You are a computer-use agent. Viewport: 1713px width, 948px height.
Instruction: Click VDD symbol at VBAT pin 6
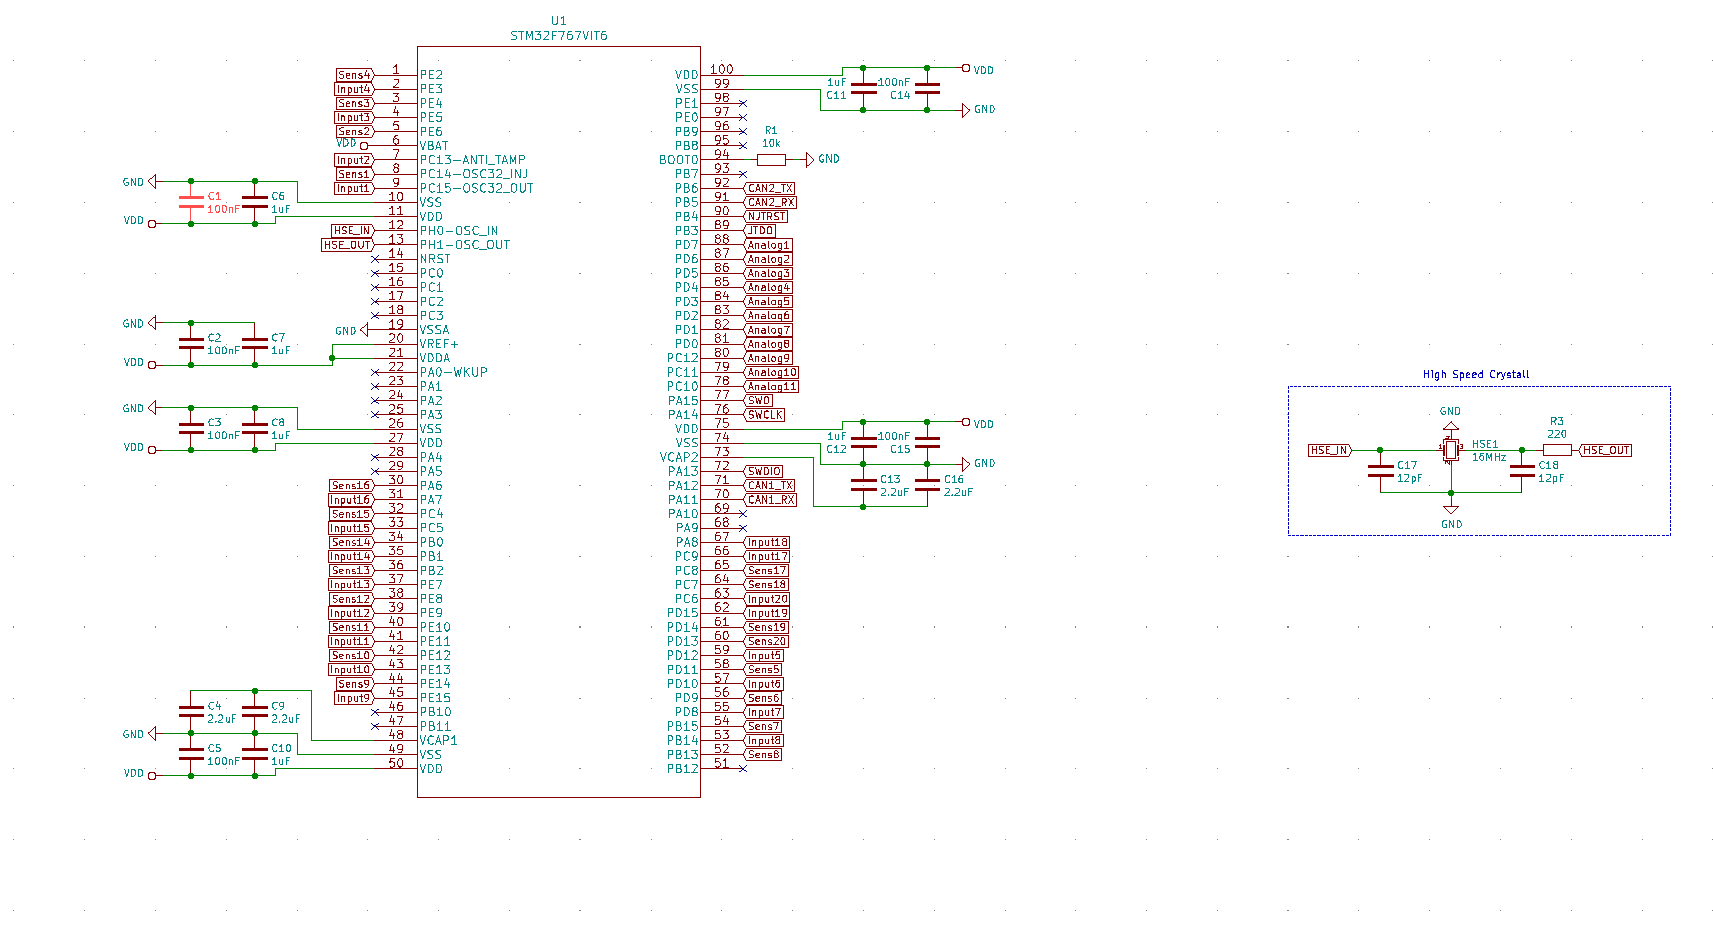[x=364, y=146]
